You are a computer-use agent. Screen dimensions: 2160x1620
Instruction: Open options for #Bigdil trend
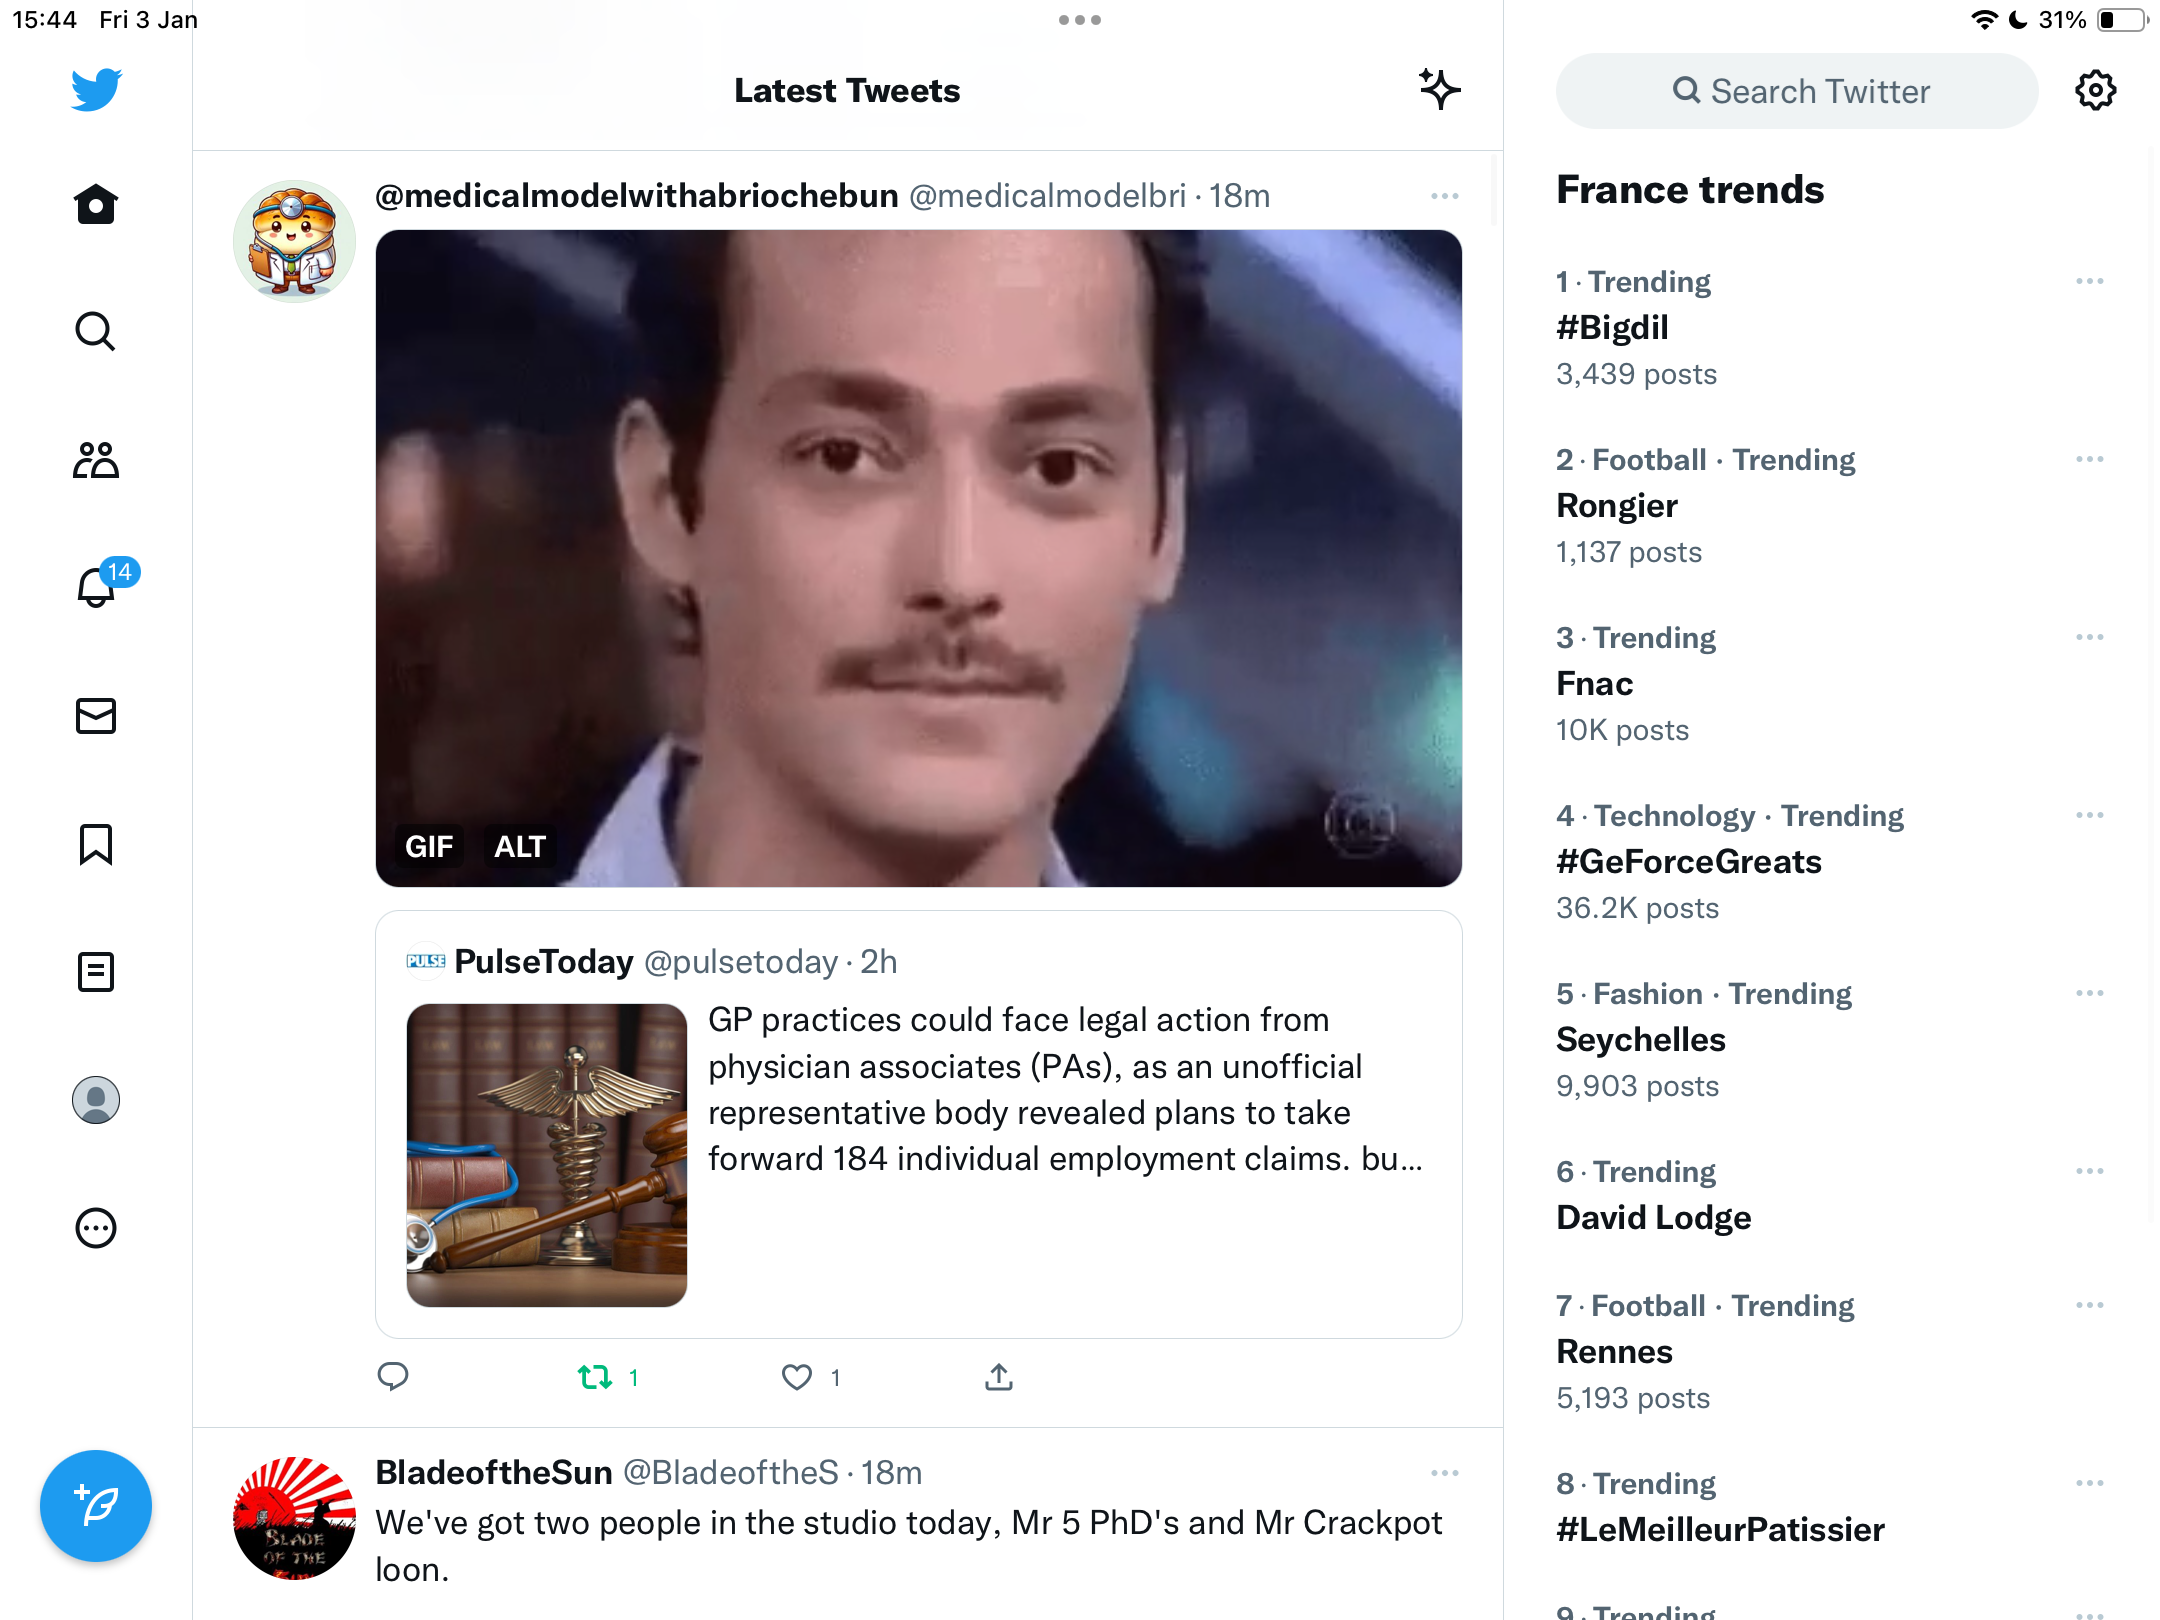pyautogui.click(x=2090, y=282)
